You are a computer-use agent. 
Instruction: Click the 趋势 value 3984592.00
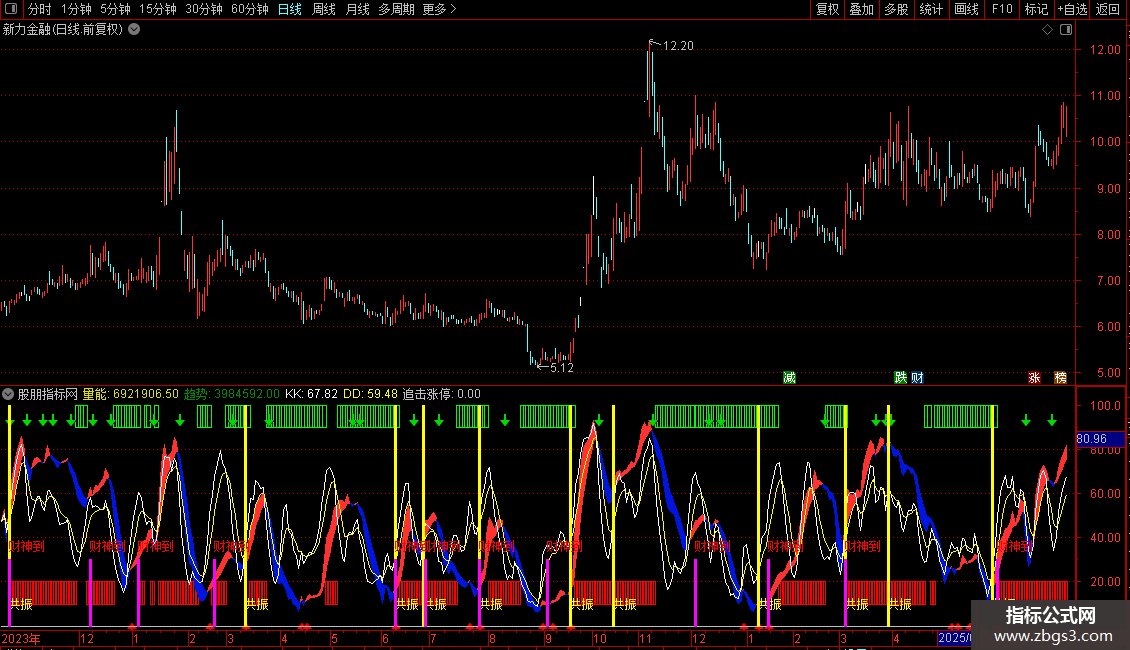(x=246, y=394)
